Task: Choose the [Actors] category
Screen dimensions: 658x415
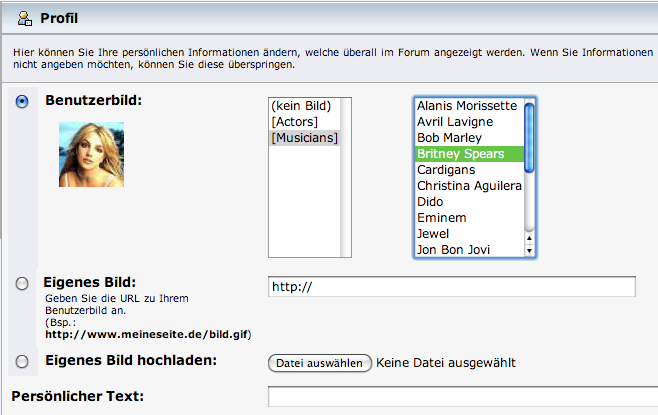Action: coord(304,122)
